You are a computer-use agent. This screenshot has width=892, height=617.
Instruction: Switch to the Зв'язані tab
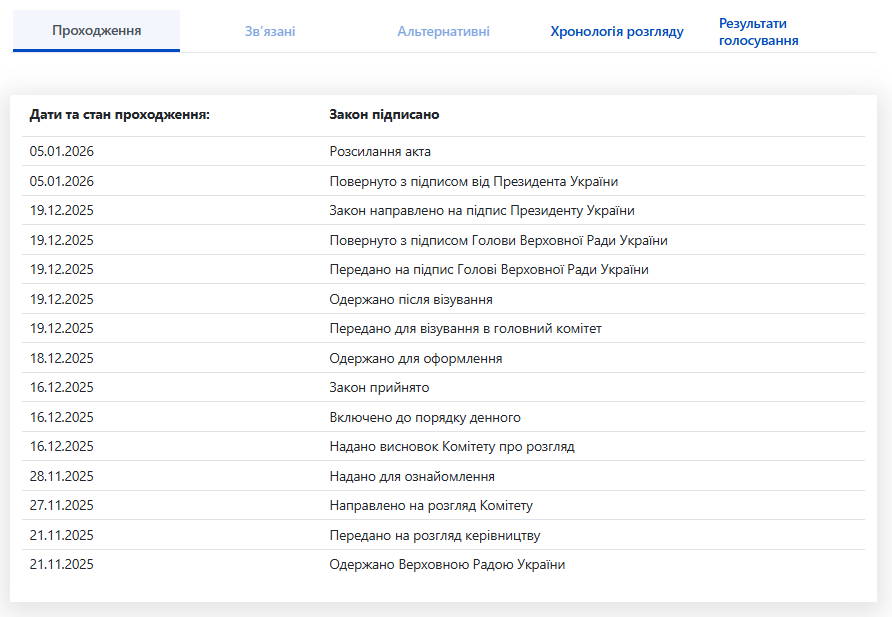click(x=270, y=31)
